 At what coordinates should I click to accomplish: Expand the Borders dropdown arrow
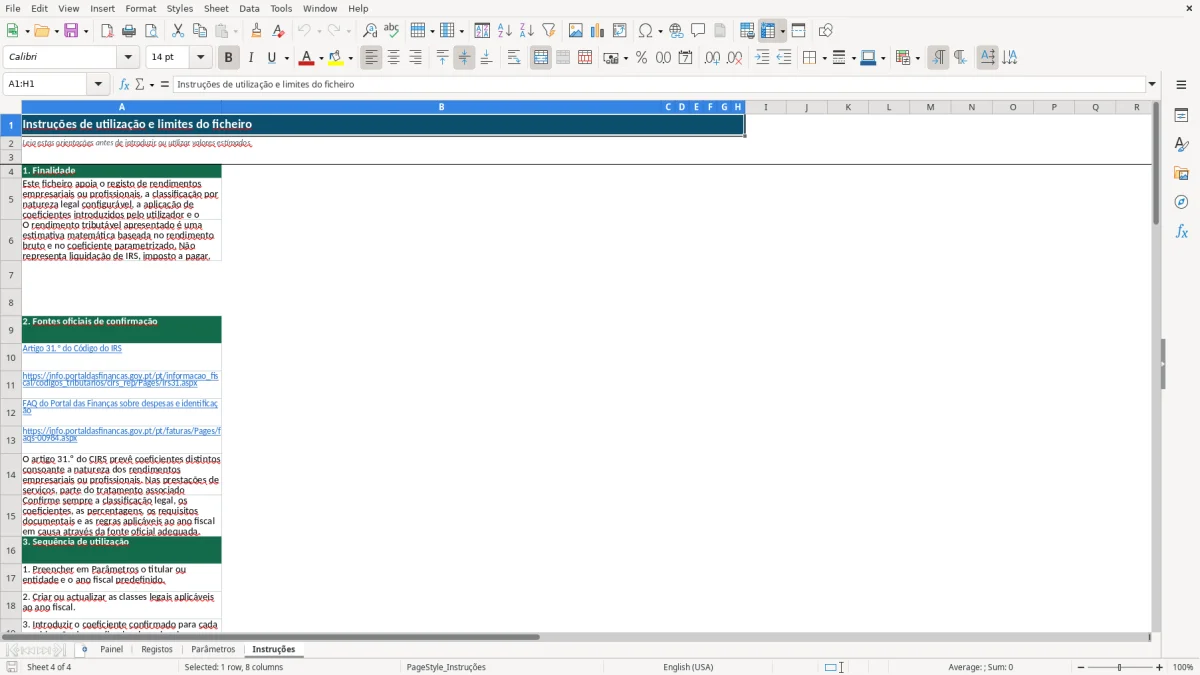(823, 58)
